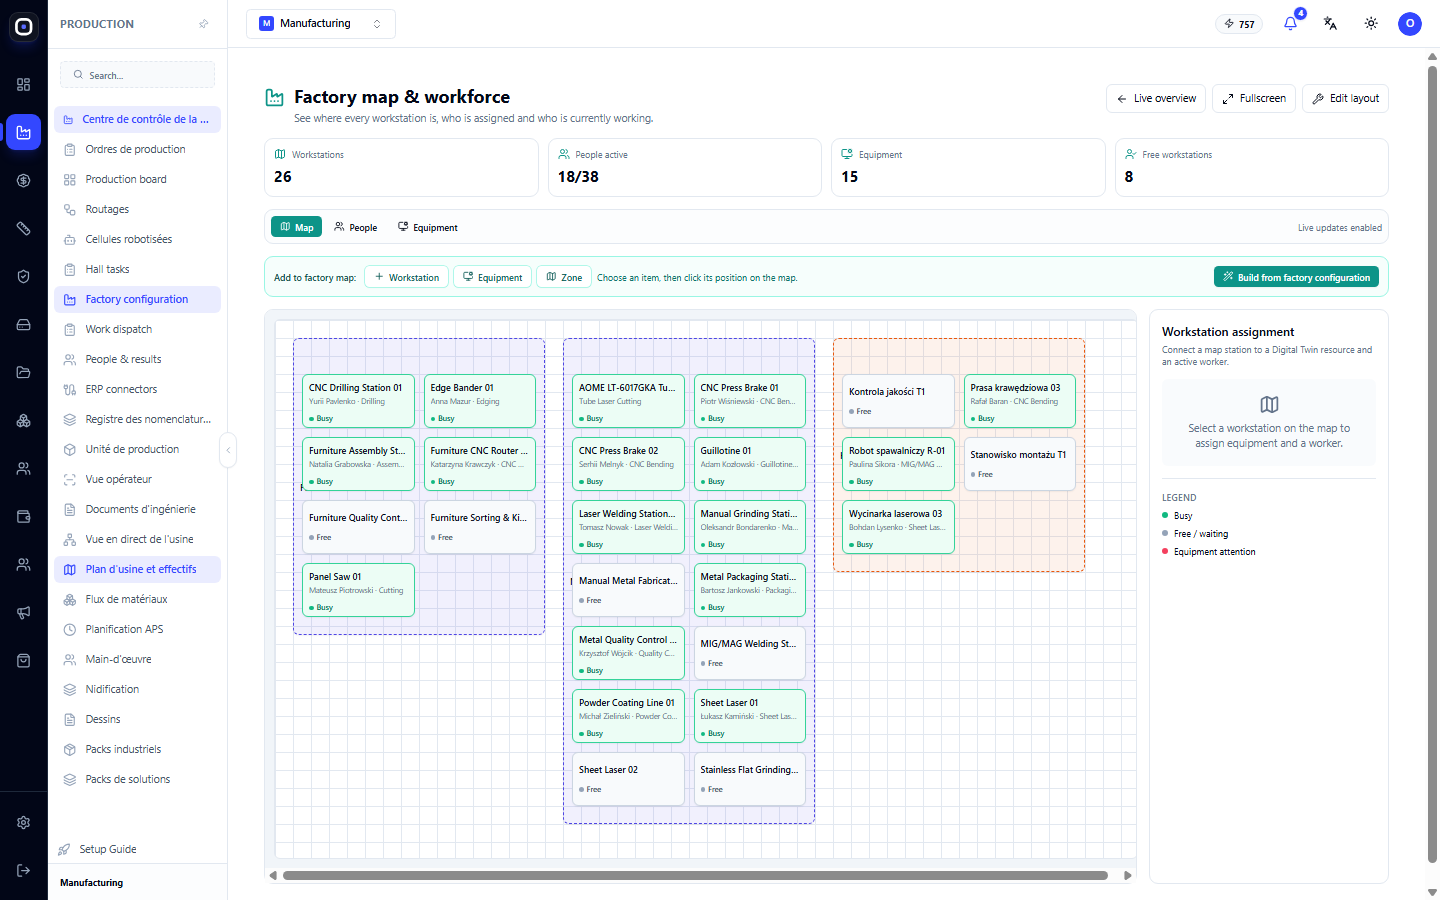1440x900 pixels.
Task: Click the map horizontal scrollbar thumb
Action: 695,875
